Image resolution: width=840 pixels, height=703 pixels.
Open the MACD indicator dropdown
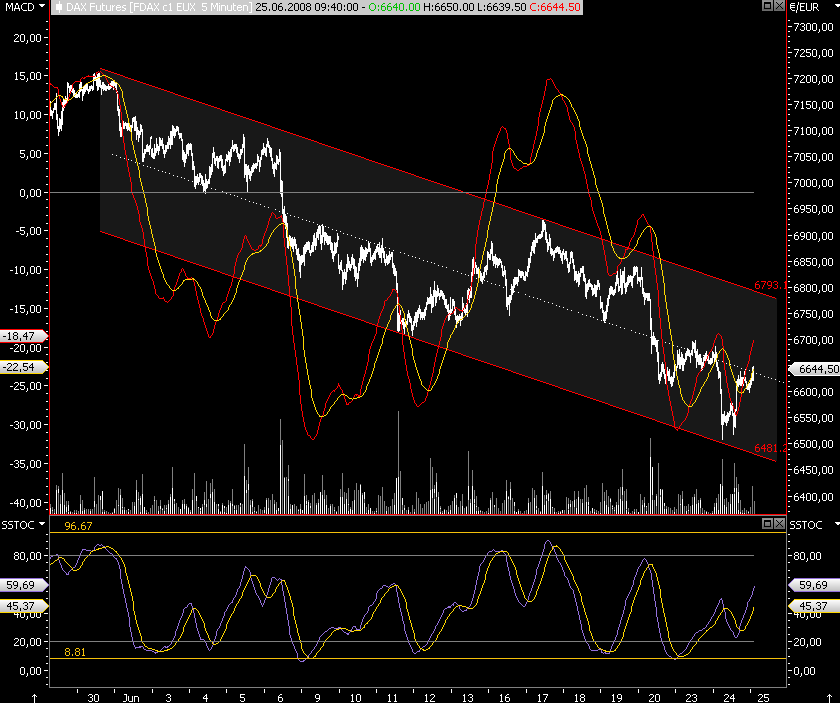42,6
